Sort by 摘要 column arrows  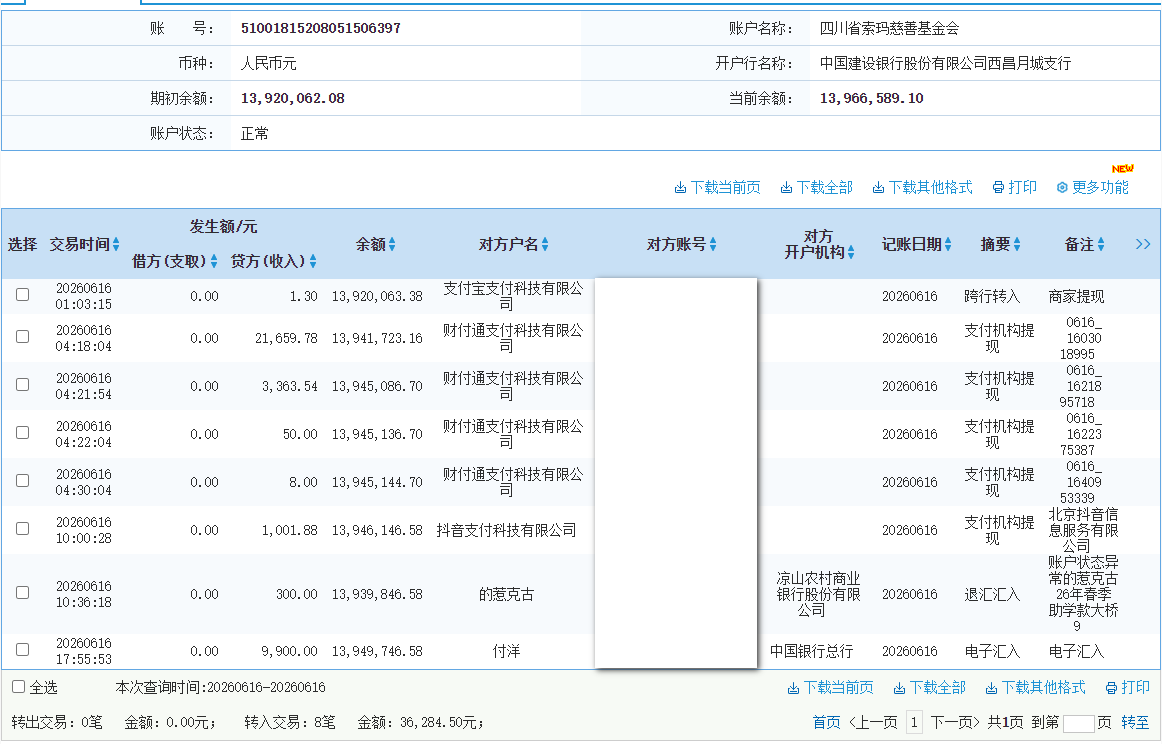[x=1017, y=245]
